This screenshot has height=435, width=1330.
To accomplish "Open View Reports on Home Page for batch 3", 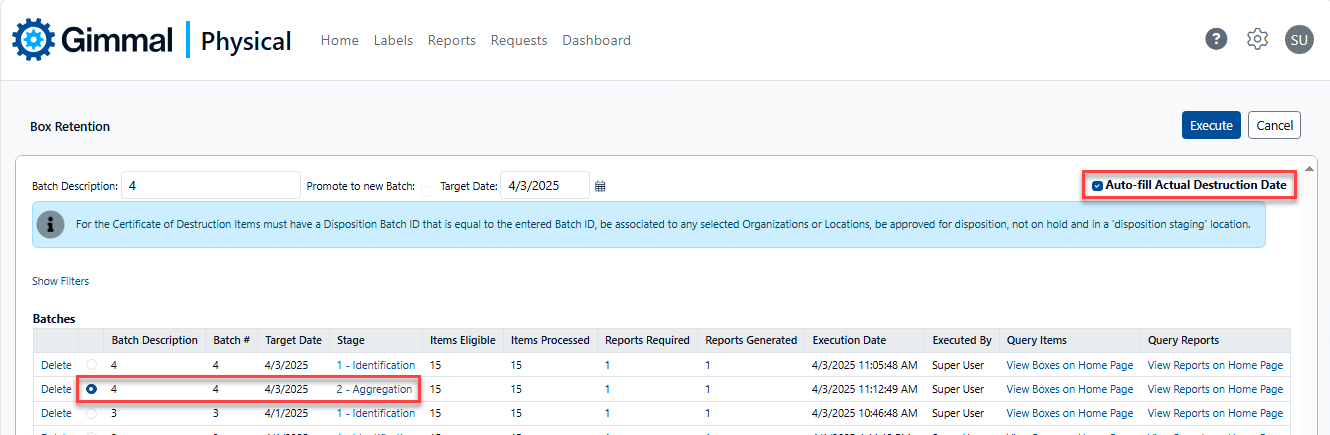I will pyautogui.click(x=1214, y=413).
